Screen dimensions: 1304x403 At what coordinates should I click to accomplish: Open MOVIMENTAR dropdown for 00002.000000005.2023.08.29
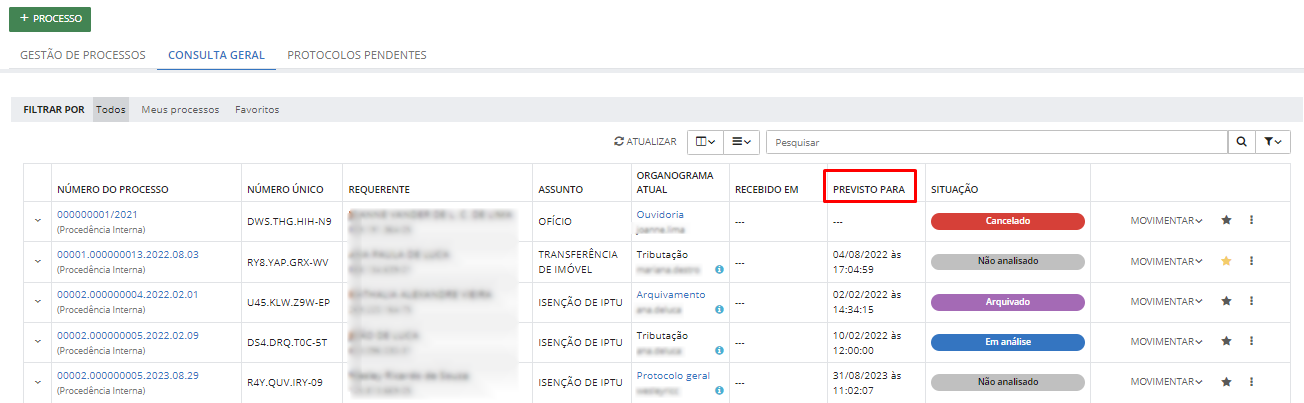pos(1166,381)
